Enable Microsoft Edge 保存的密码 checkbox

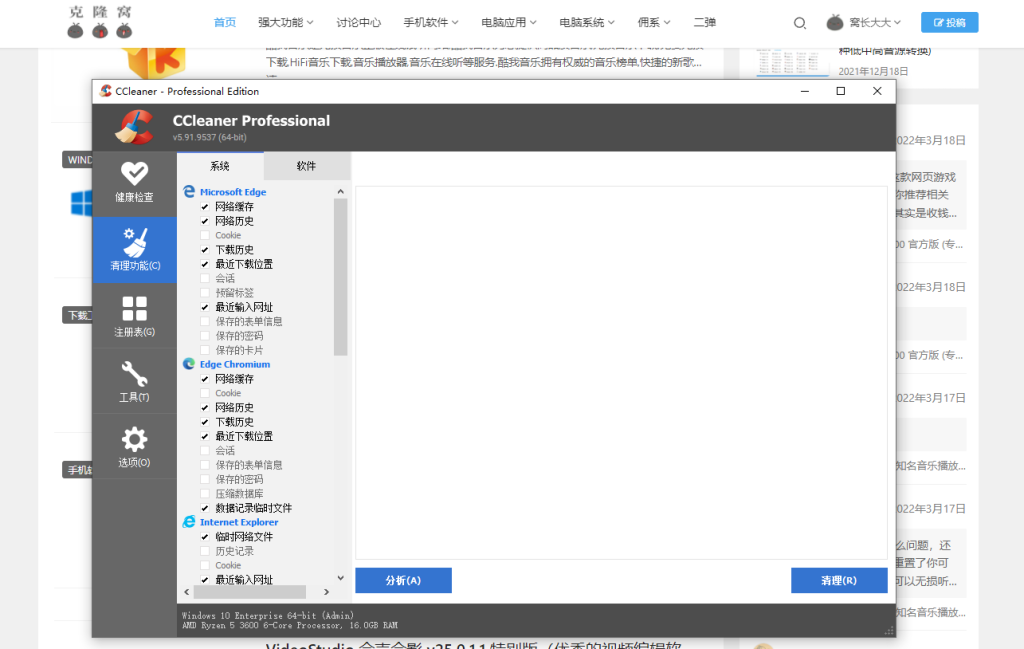(204, 336)
